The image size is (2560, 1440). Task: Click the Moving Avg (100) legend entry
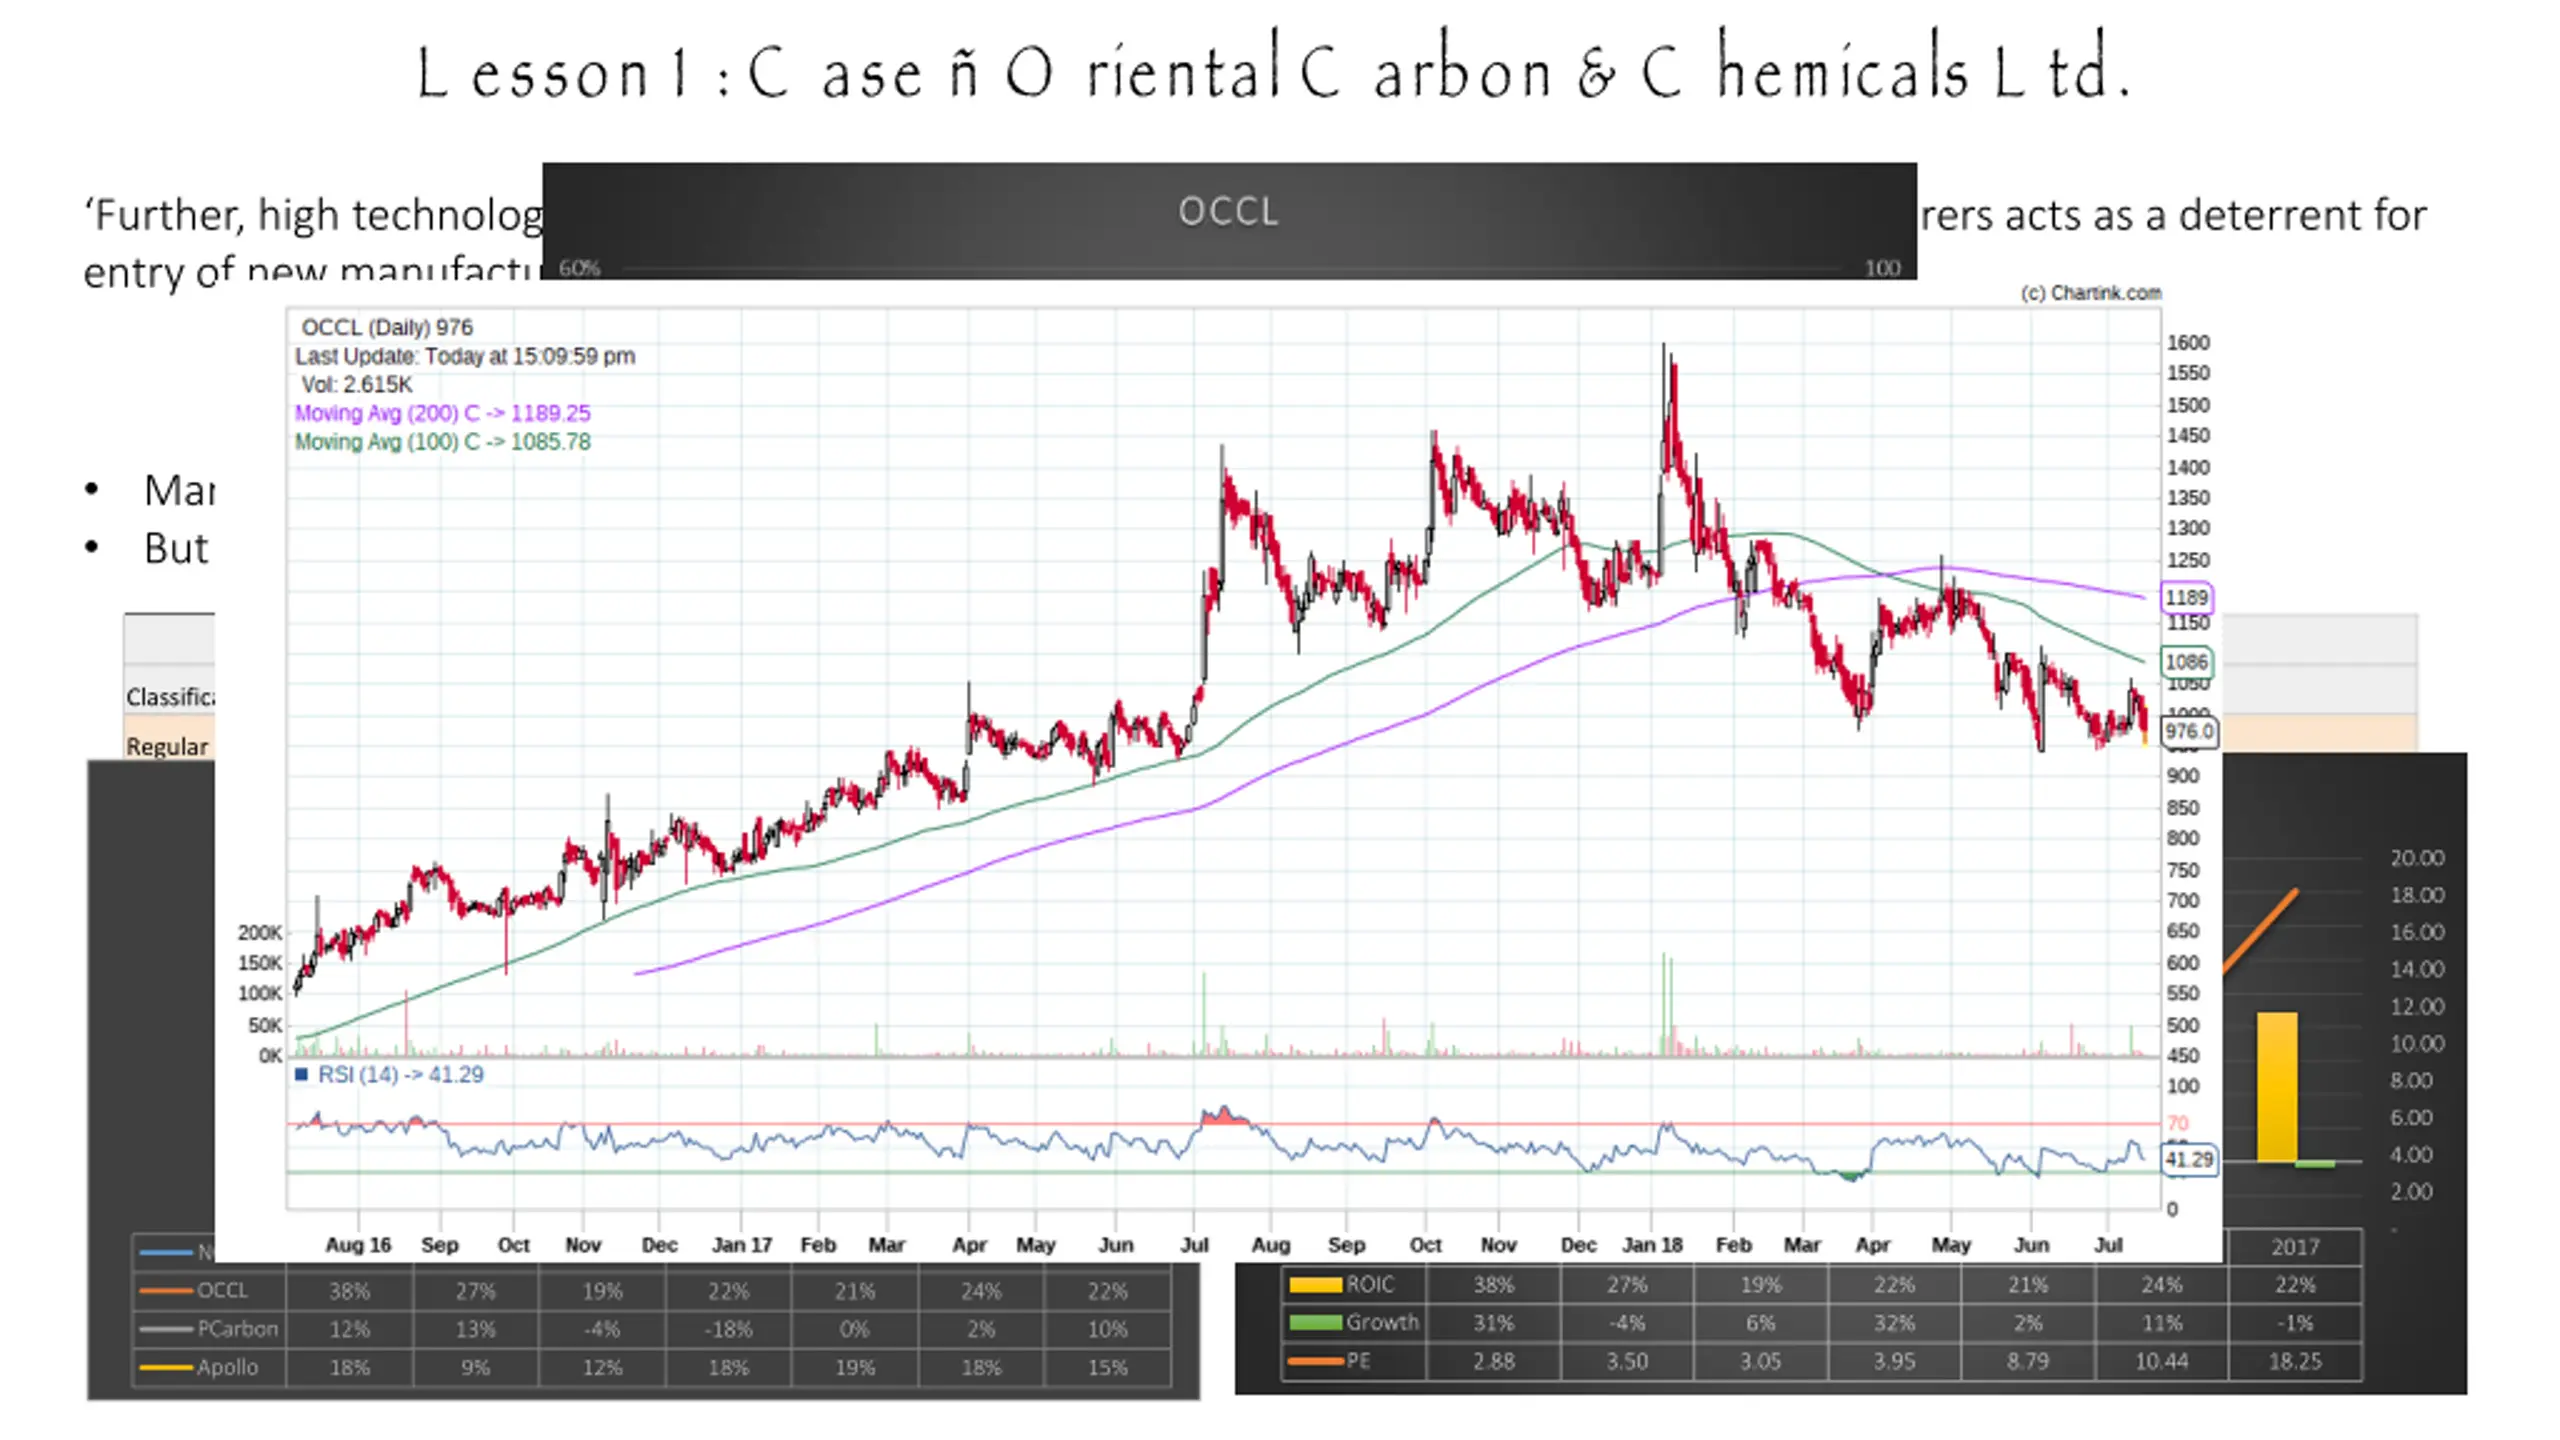point(442,441)
